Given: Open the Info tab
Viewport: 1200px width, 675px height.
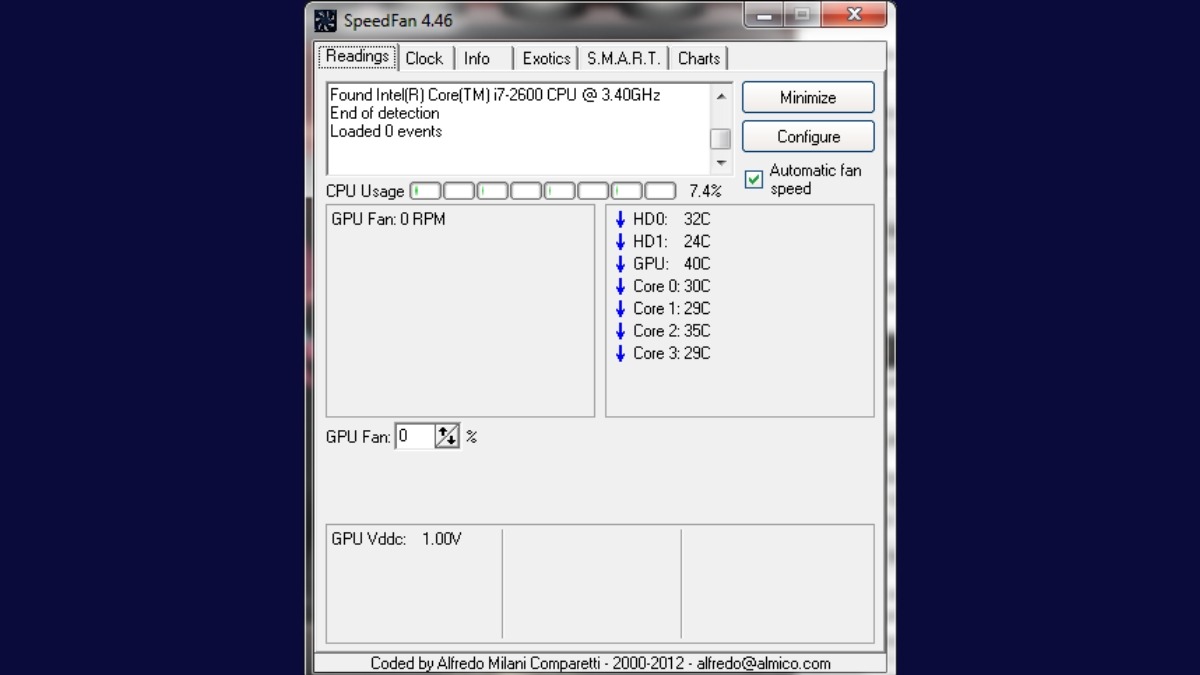Looking at the screenshot, I should point(477,58).
